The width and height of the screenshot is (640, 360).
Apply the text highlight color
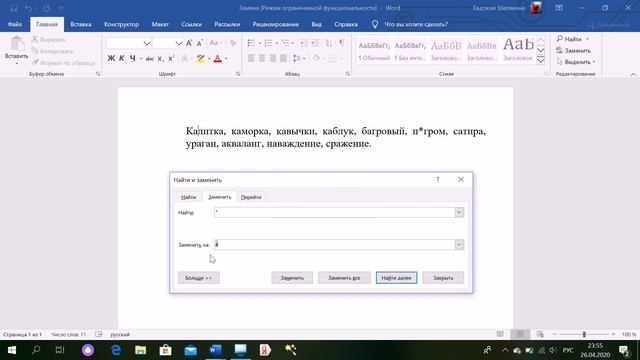point(200,59)
